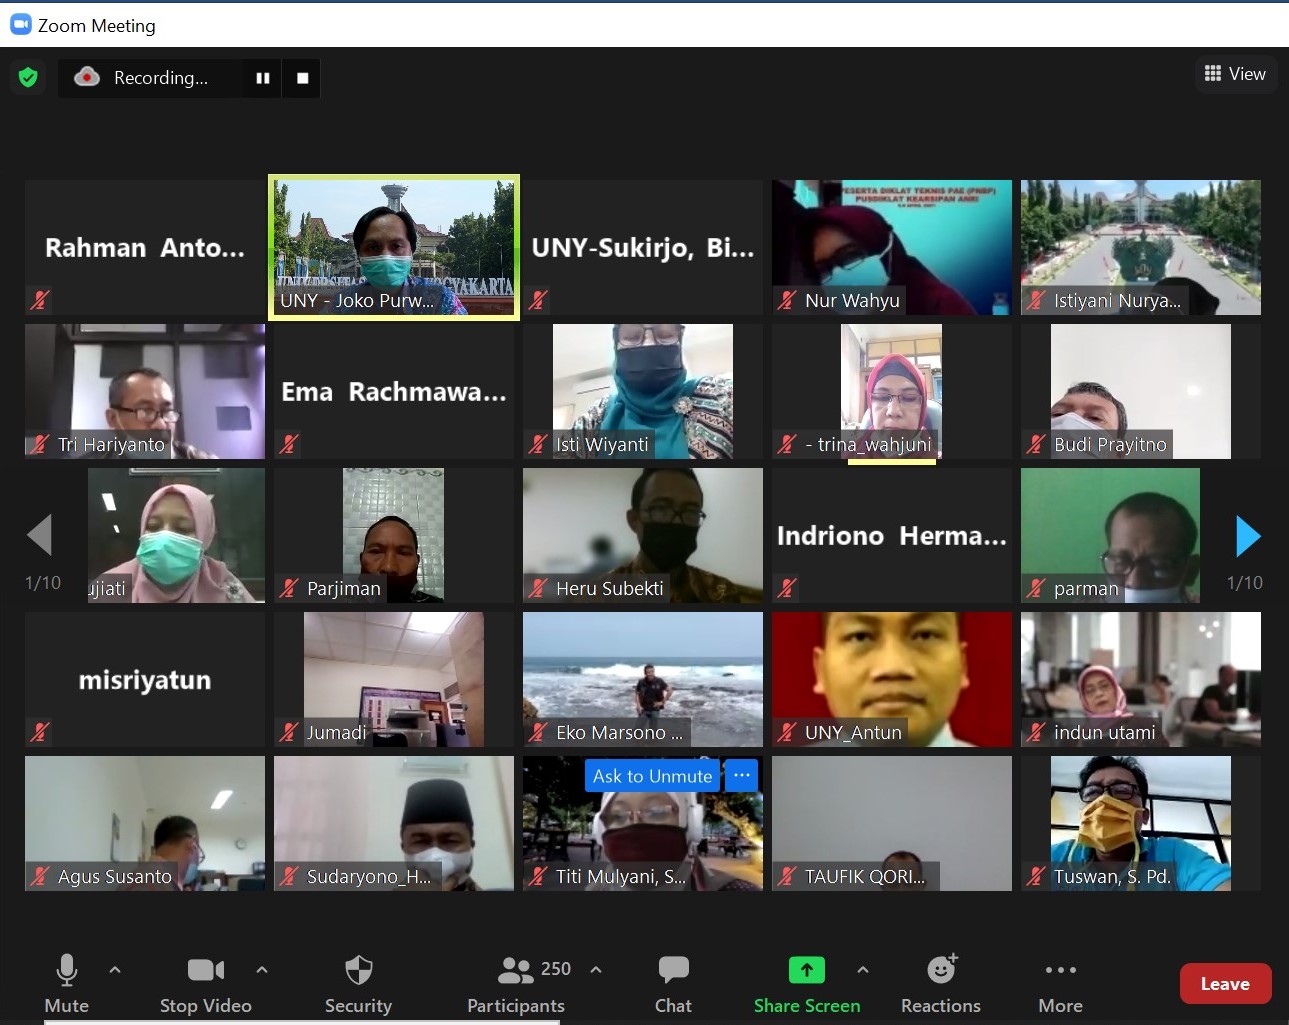Viewport: 1289px width, 1025px height.
Task: Select the Eko Marsono video tile
Action: tap(643, 680)
